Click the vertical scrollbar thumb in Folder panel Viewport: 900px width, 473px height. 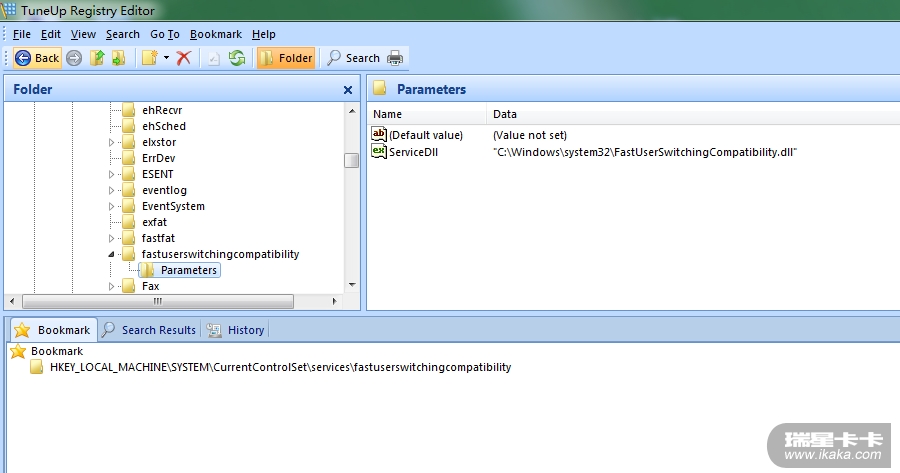(352, 160)
